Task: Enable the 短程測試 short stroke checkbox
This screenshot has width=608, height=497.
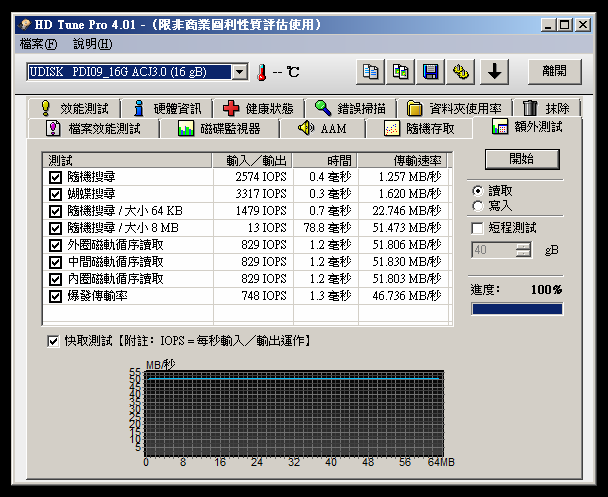Action: click(x=477, y=228)
